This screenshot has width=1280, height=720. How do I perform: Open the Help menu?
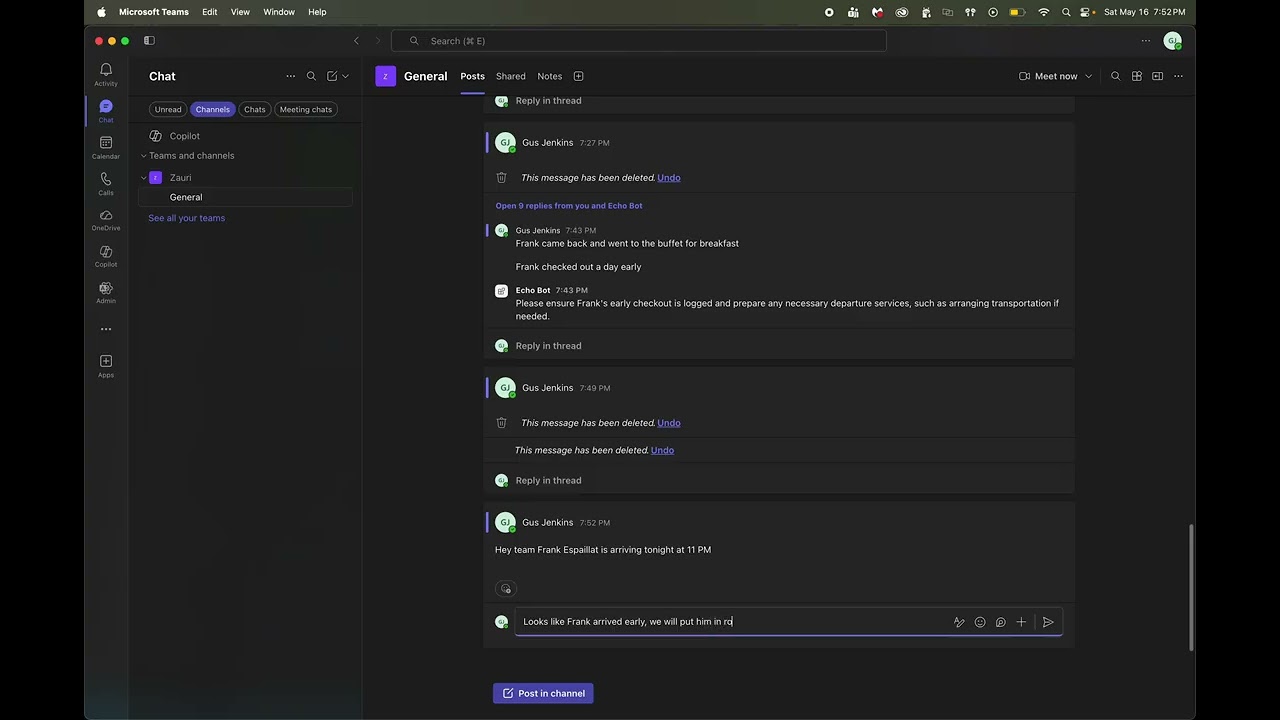point(317,12)
